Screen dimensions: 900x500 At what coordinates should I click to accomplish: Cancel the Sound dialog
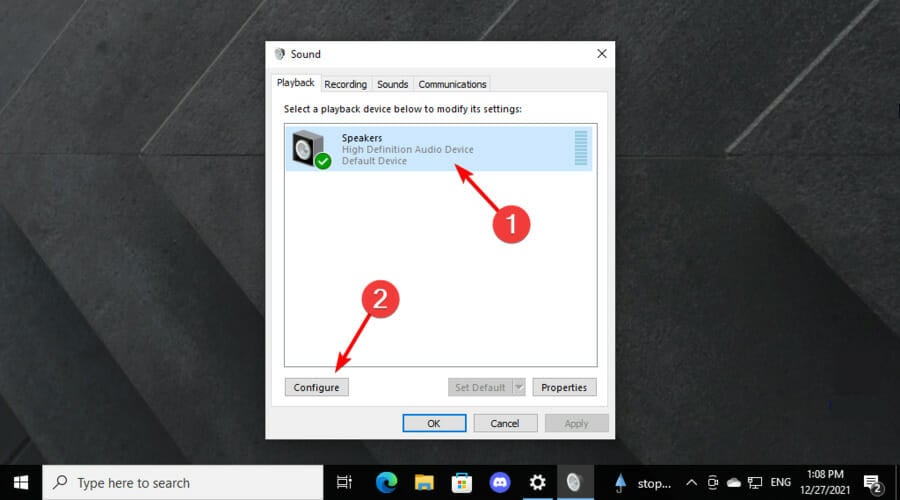point(505,423)
